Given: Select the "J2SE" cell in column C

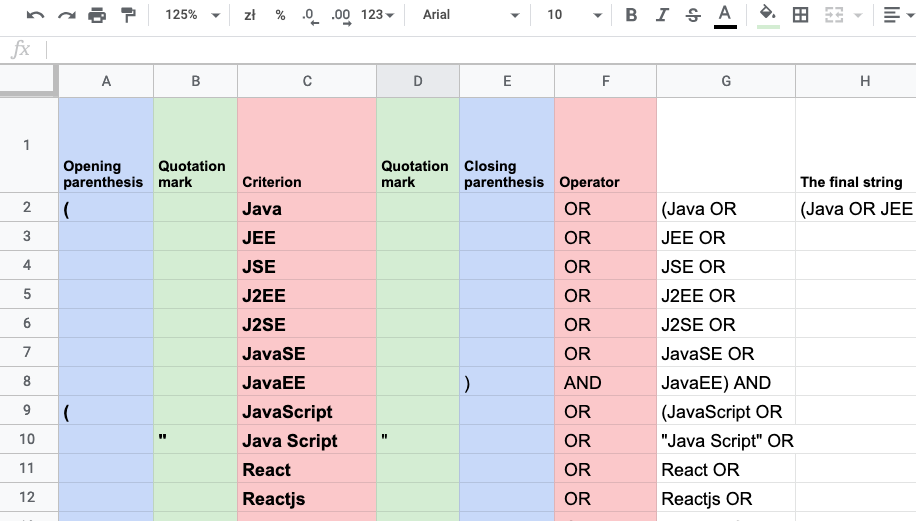Looking at the screenshot, I should pyautogui.click(x=307, y=323).
